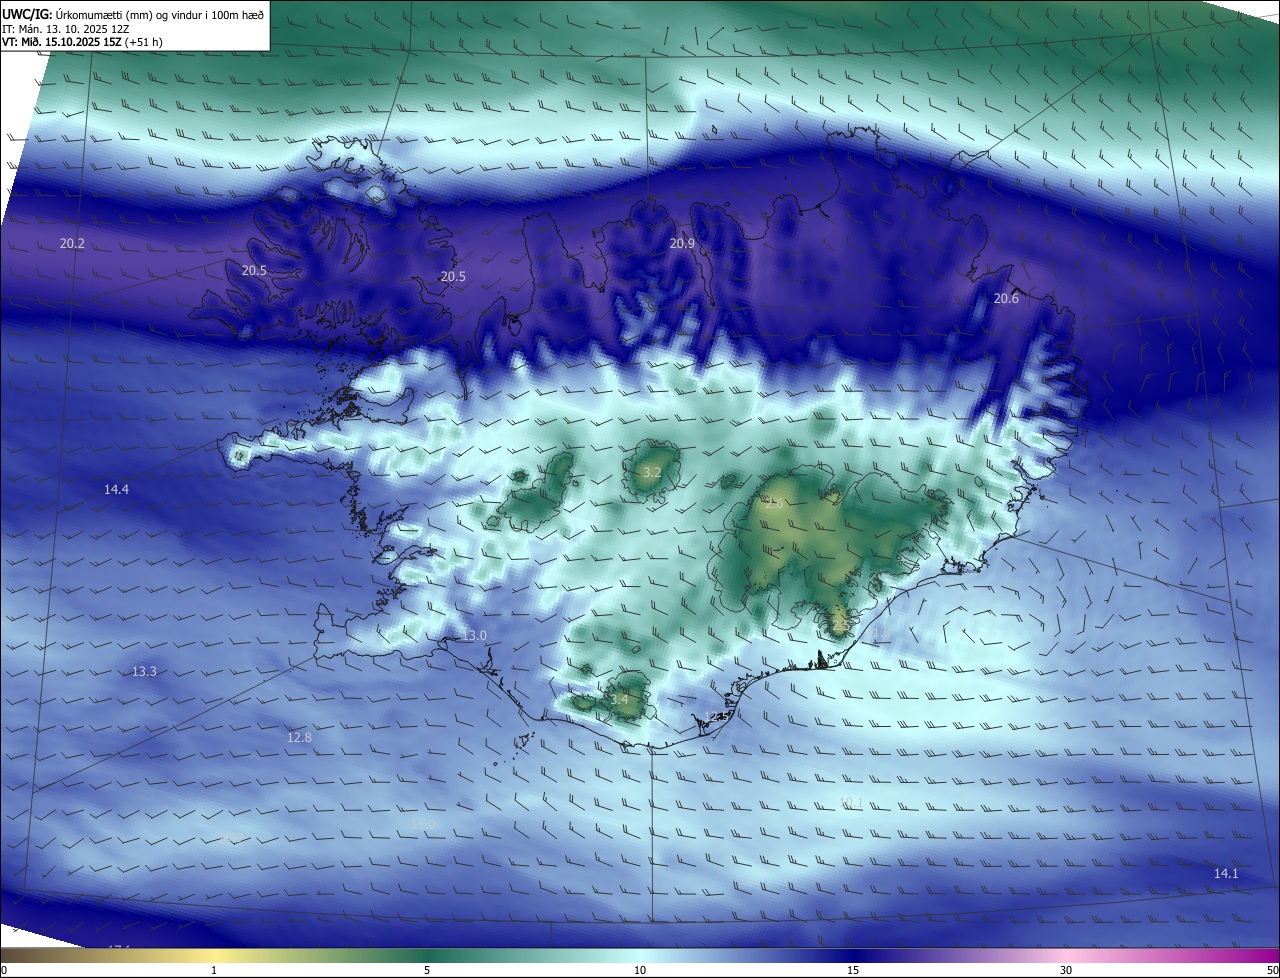Click the 'VT: Mið. 15.10.2025 15Z (+51 h)' line

click(x=82, y=42)
